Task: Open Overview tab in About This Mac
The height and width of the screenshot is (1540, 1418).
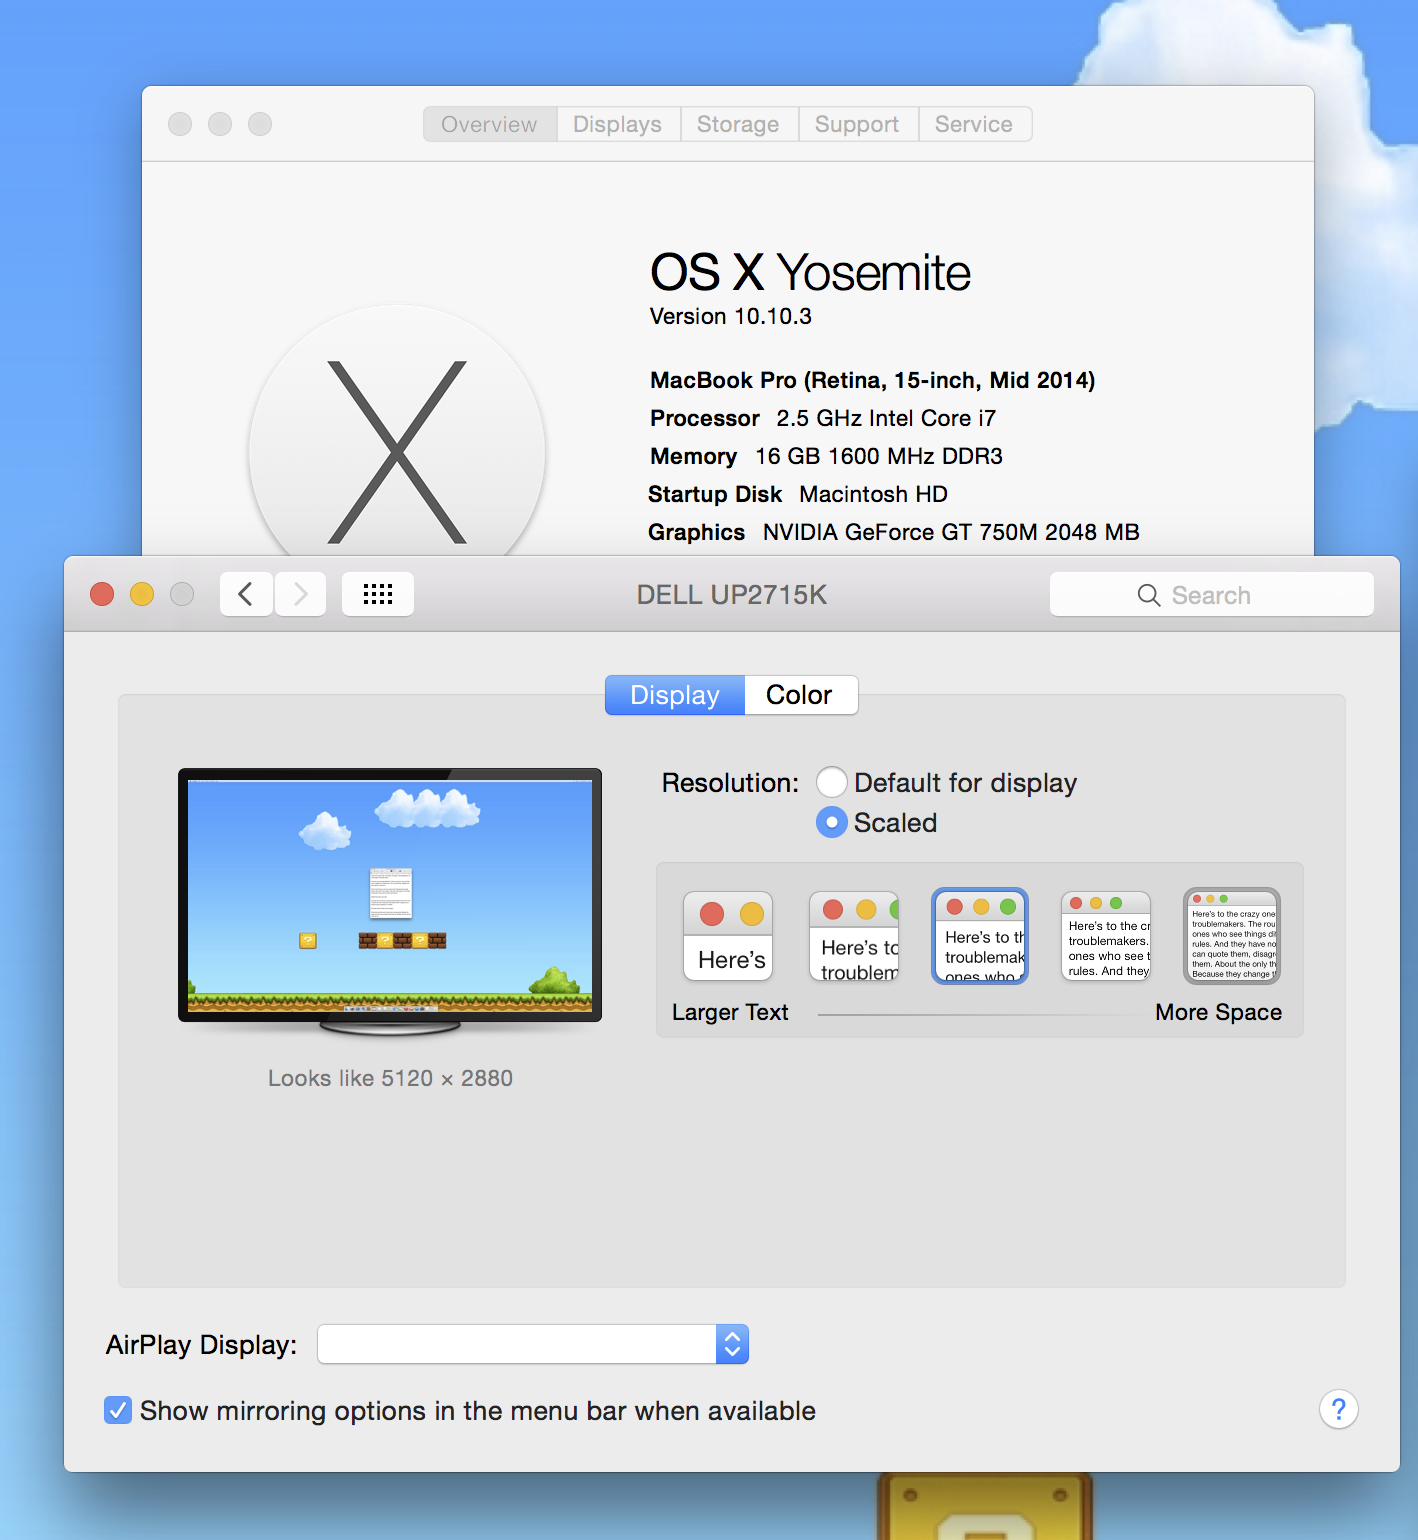Action: (x=490, y=124)
